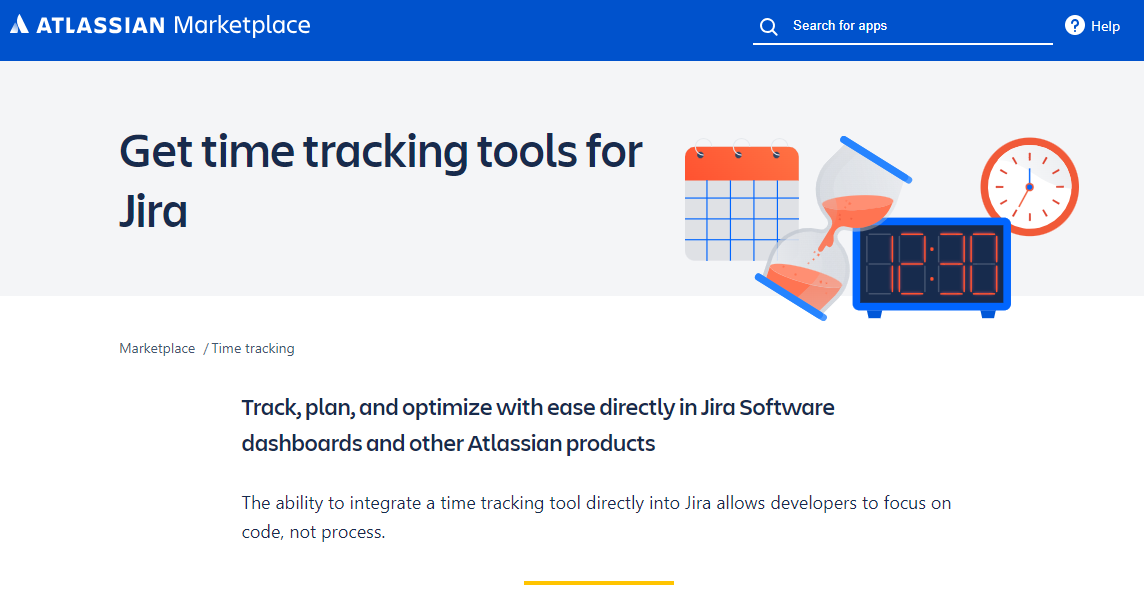Open Help via the question mark icon
1144x605 pixels.
pos(1073,26)
